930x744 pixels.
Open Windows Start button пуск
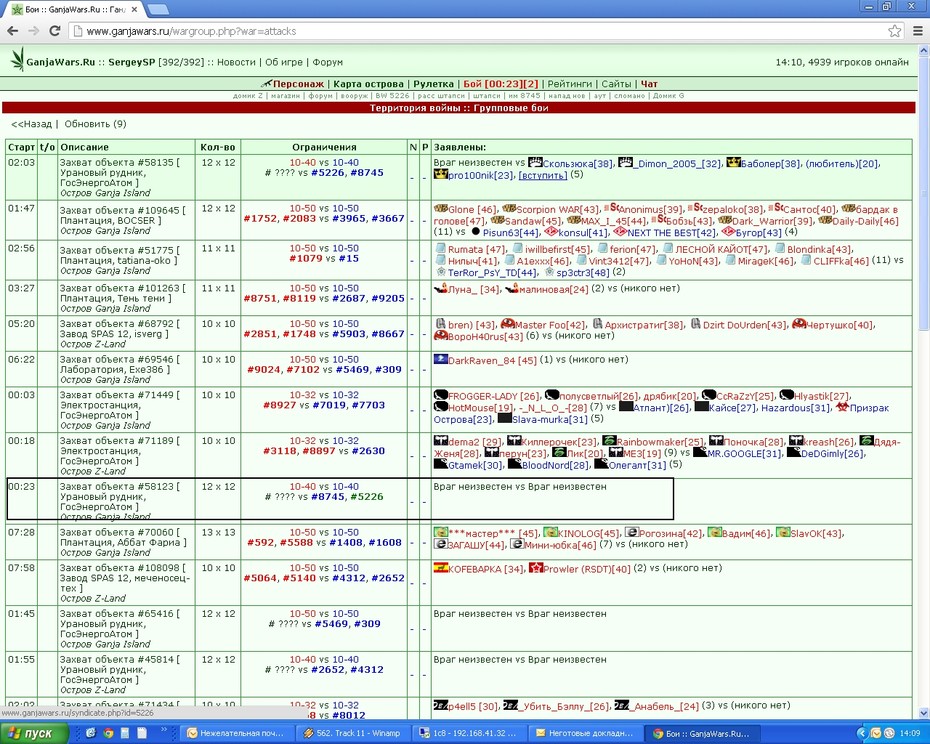(31, 733)
